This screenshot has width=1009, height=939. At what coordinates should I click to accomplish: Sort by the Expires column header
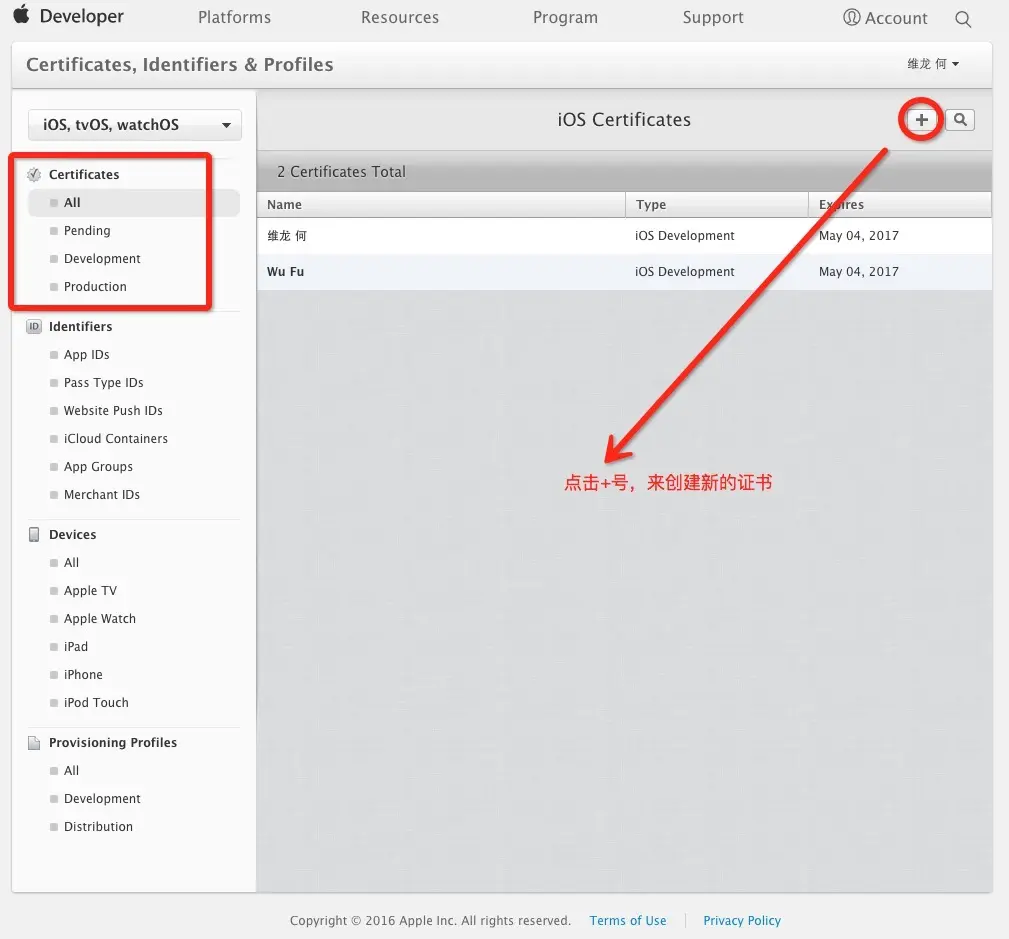point(900,205)
